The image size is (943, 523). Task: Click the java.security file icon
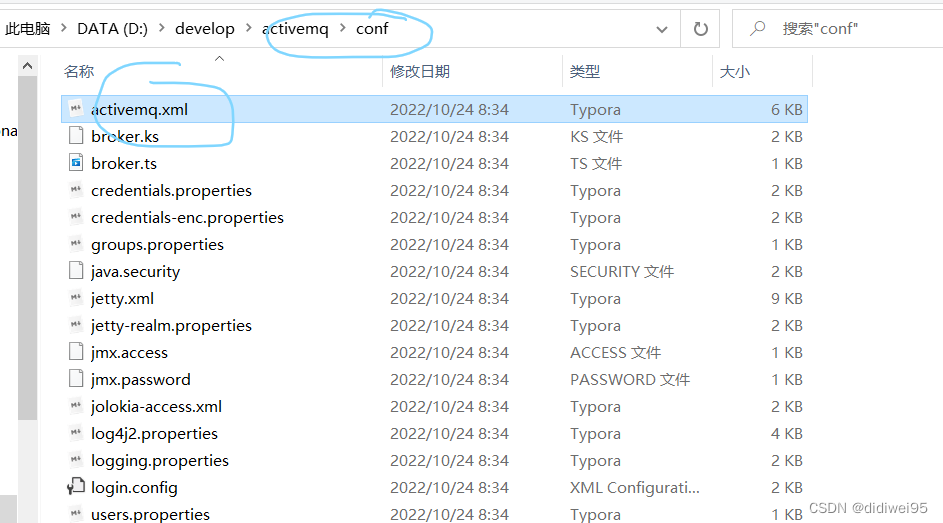76,271
